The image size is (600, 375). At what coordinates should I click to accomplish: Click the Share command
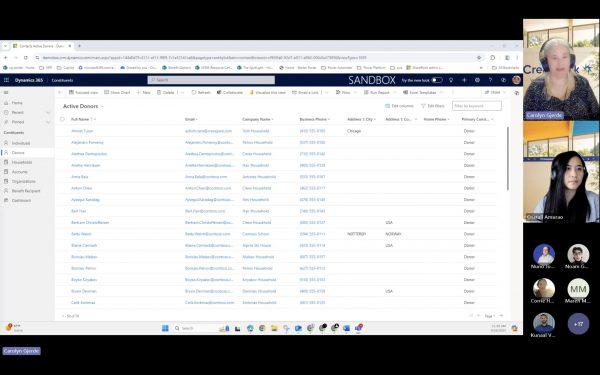click(x=492, y=93)
